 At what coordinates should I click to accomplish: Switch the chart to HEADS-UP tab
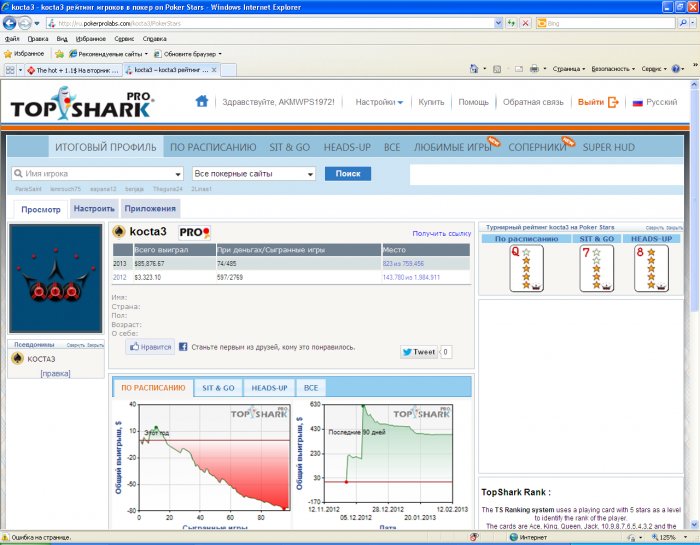[x=269, y=388]
